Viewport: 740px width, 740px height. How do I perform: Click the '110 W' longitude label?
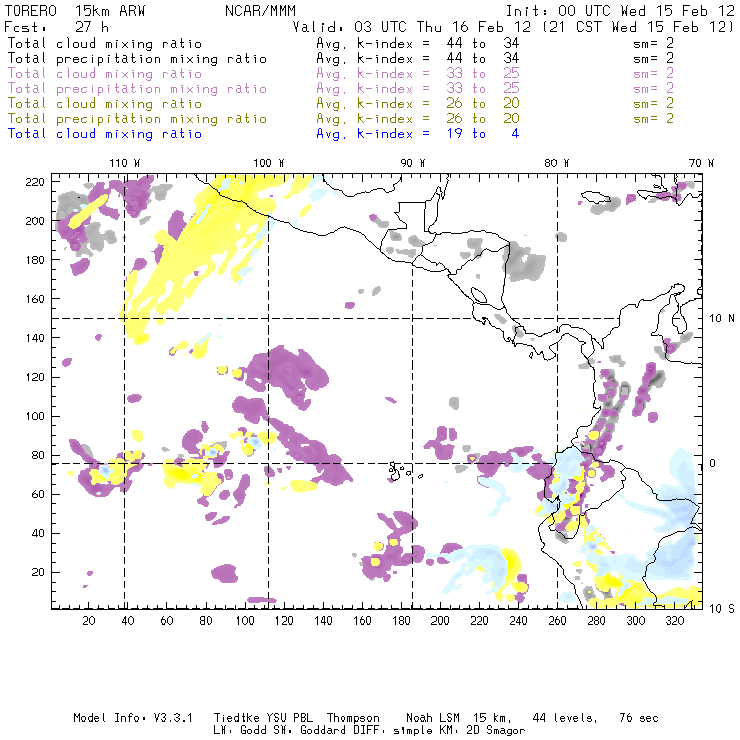tap(125, 163)
